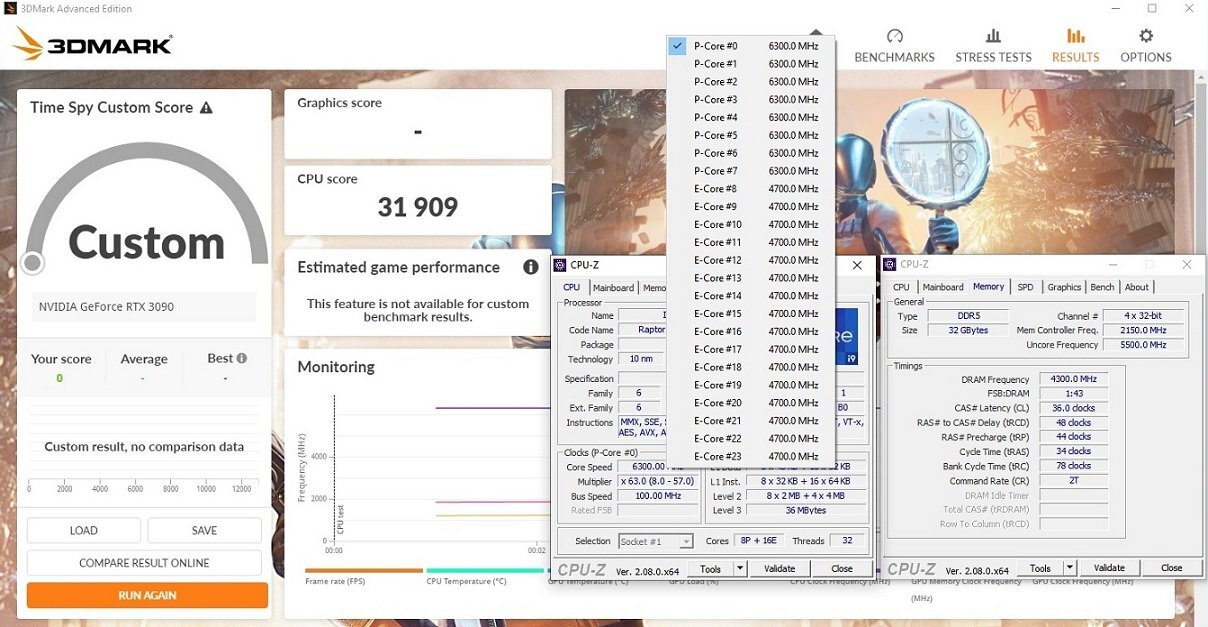This screenshot has width=1208, height=627.
Task: Click Close button in the CPU-tab CPU-Z window
Action: (x=842, y=569)
